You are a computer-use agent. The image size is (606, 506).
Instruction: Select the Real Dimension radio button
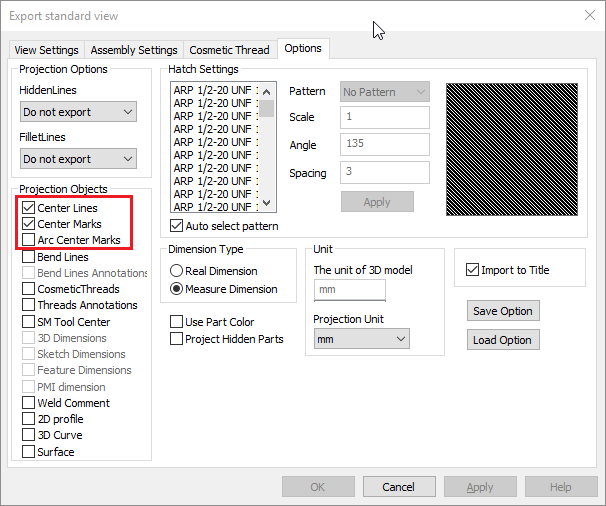pyautogui.click(x=177, y=271)
